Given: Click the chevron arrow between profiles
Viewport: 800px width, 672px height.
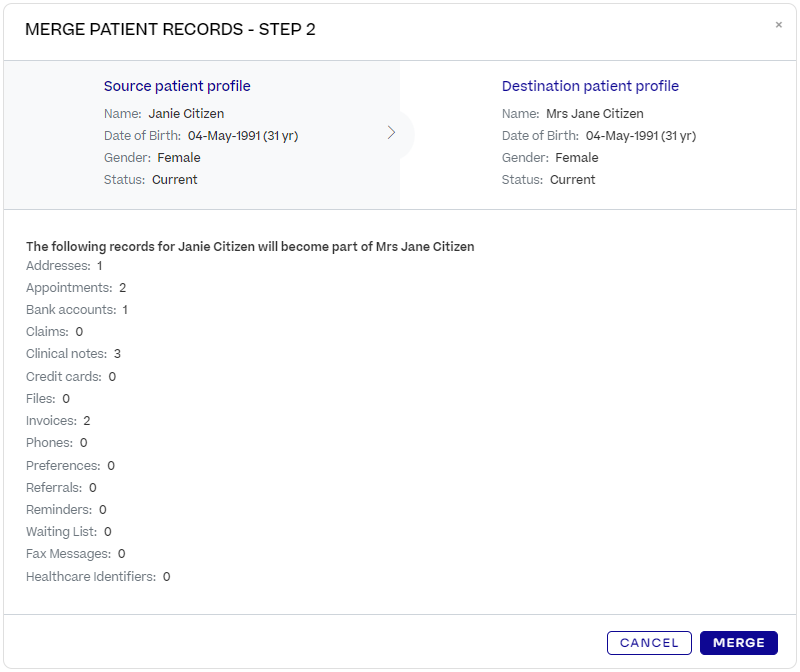Looking at the screenshot, I should click(391, 133).
